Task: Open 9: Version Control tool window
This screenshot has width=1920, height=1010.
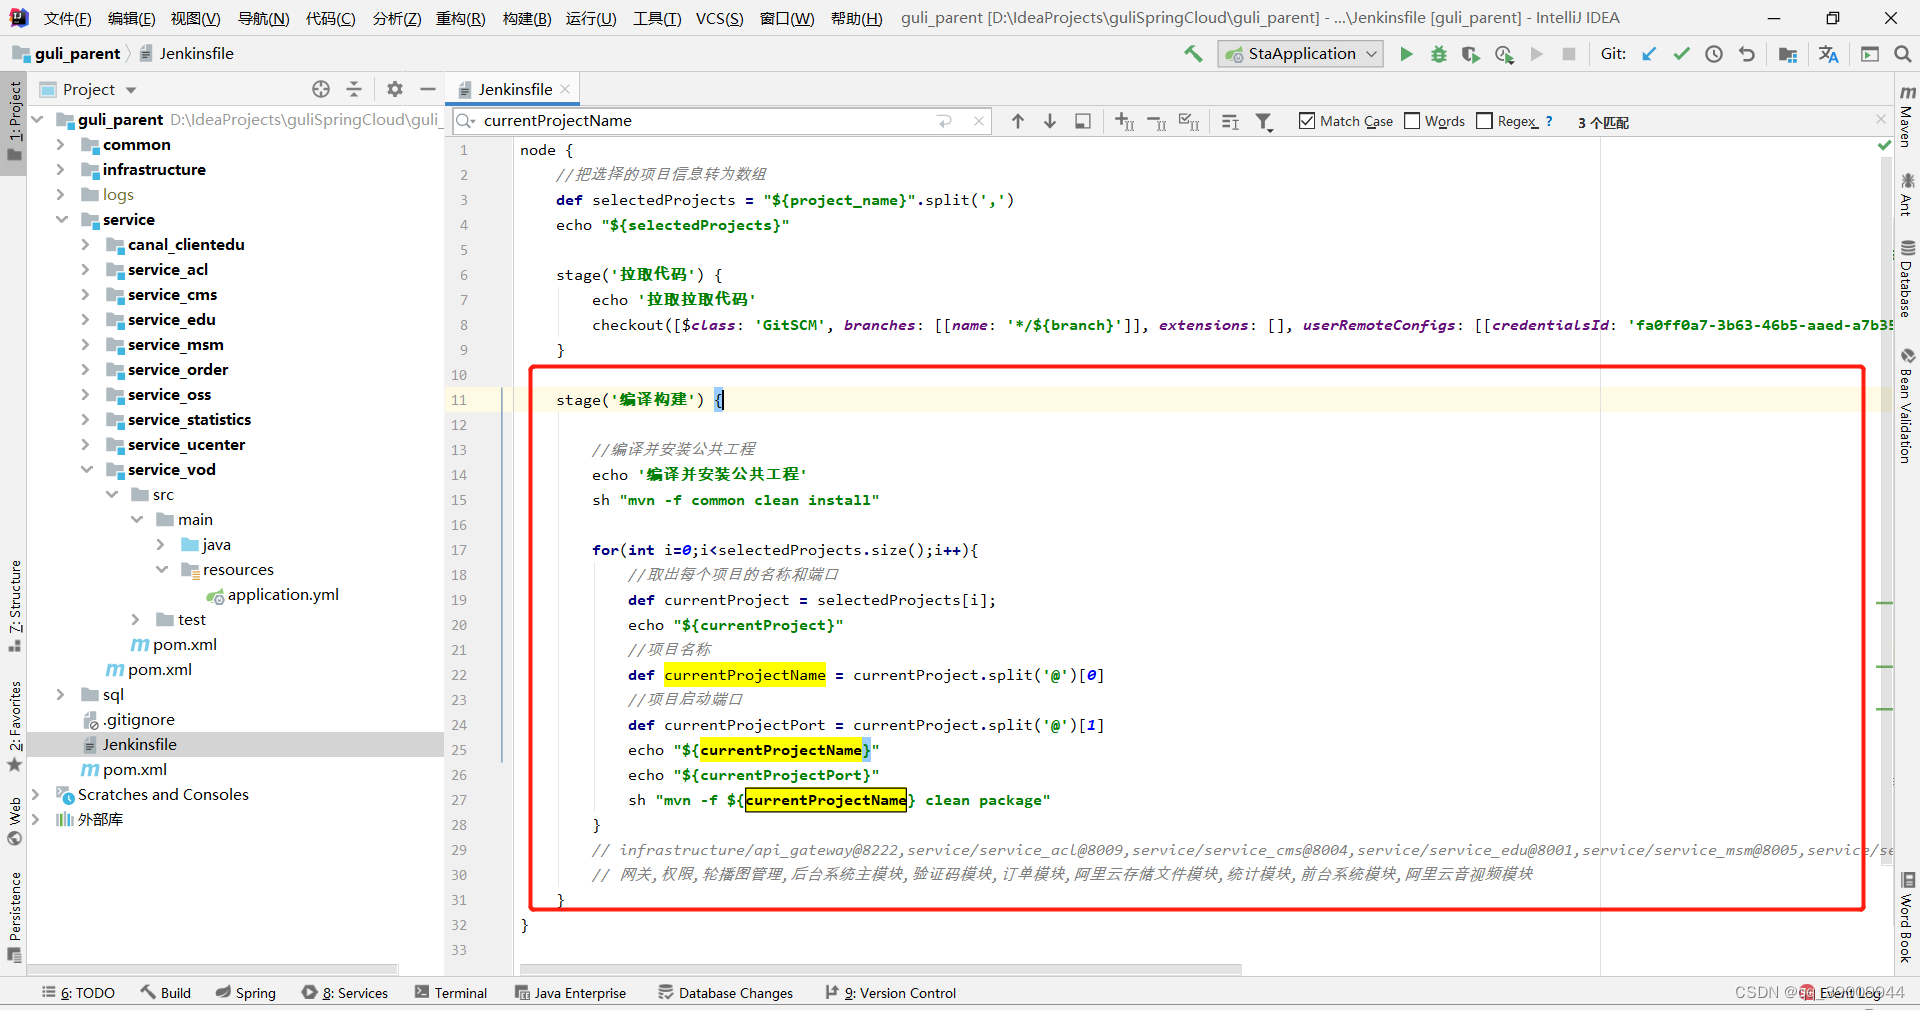Action: point(890,993)
